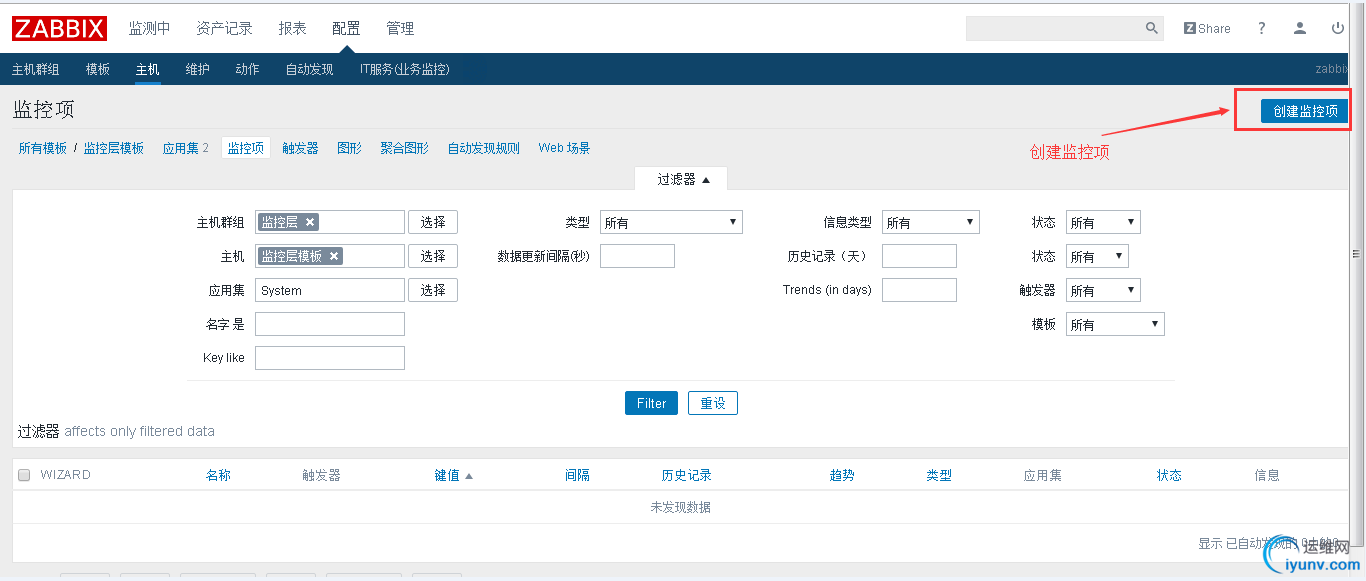Remove the 监控层 host group tag
1366x581 pixels.
point(310,222)
